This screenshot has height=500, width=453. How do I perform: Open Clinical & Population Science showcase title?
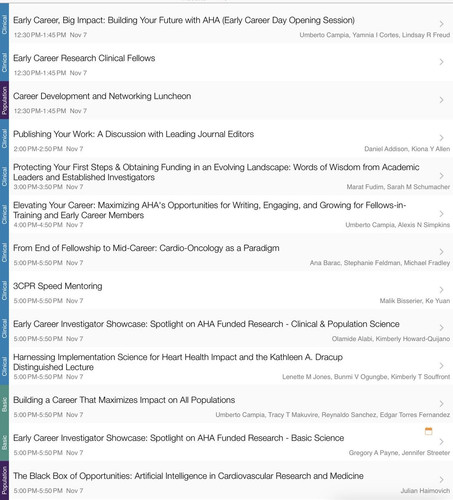(206, 324)
